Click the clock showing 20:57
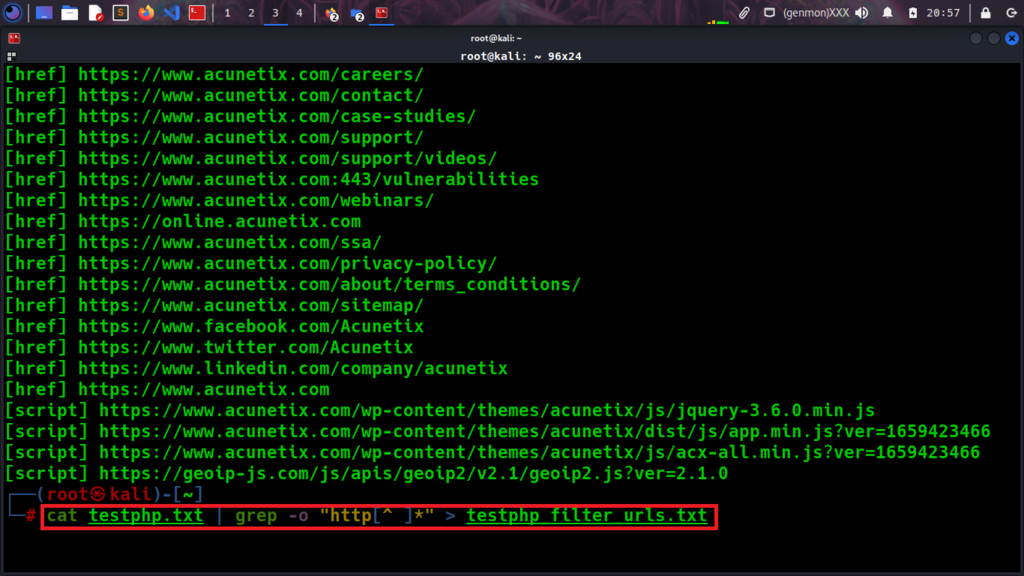Viewport: 1024px width, 576px height. pos(943,13)
